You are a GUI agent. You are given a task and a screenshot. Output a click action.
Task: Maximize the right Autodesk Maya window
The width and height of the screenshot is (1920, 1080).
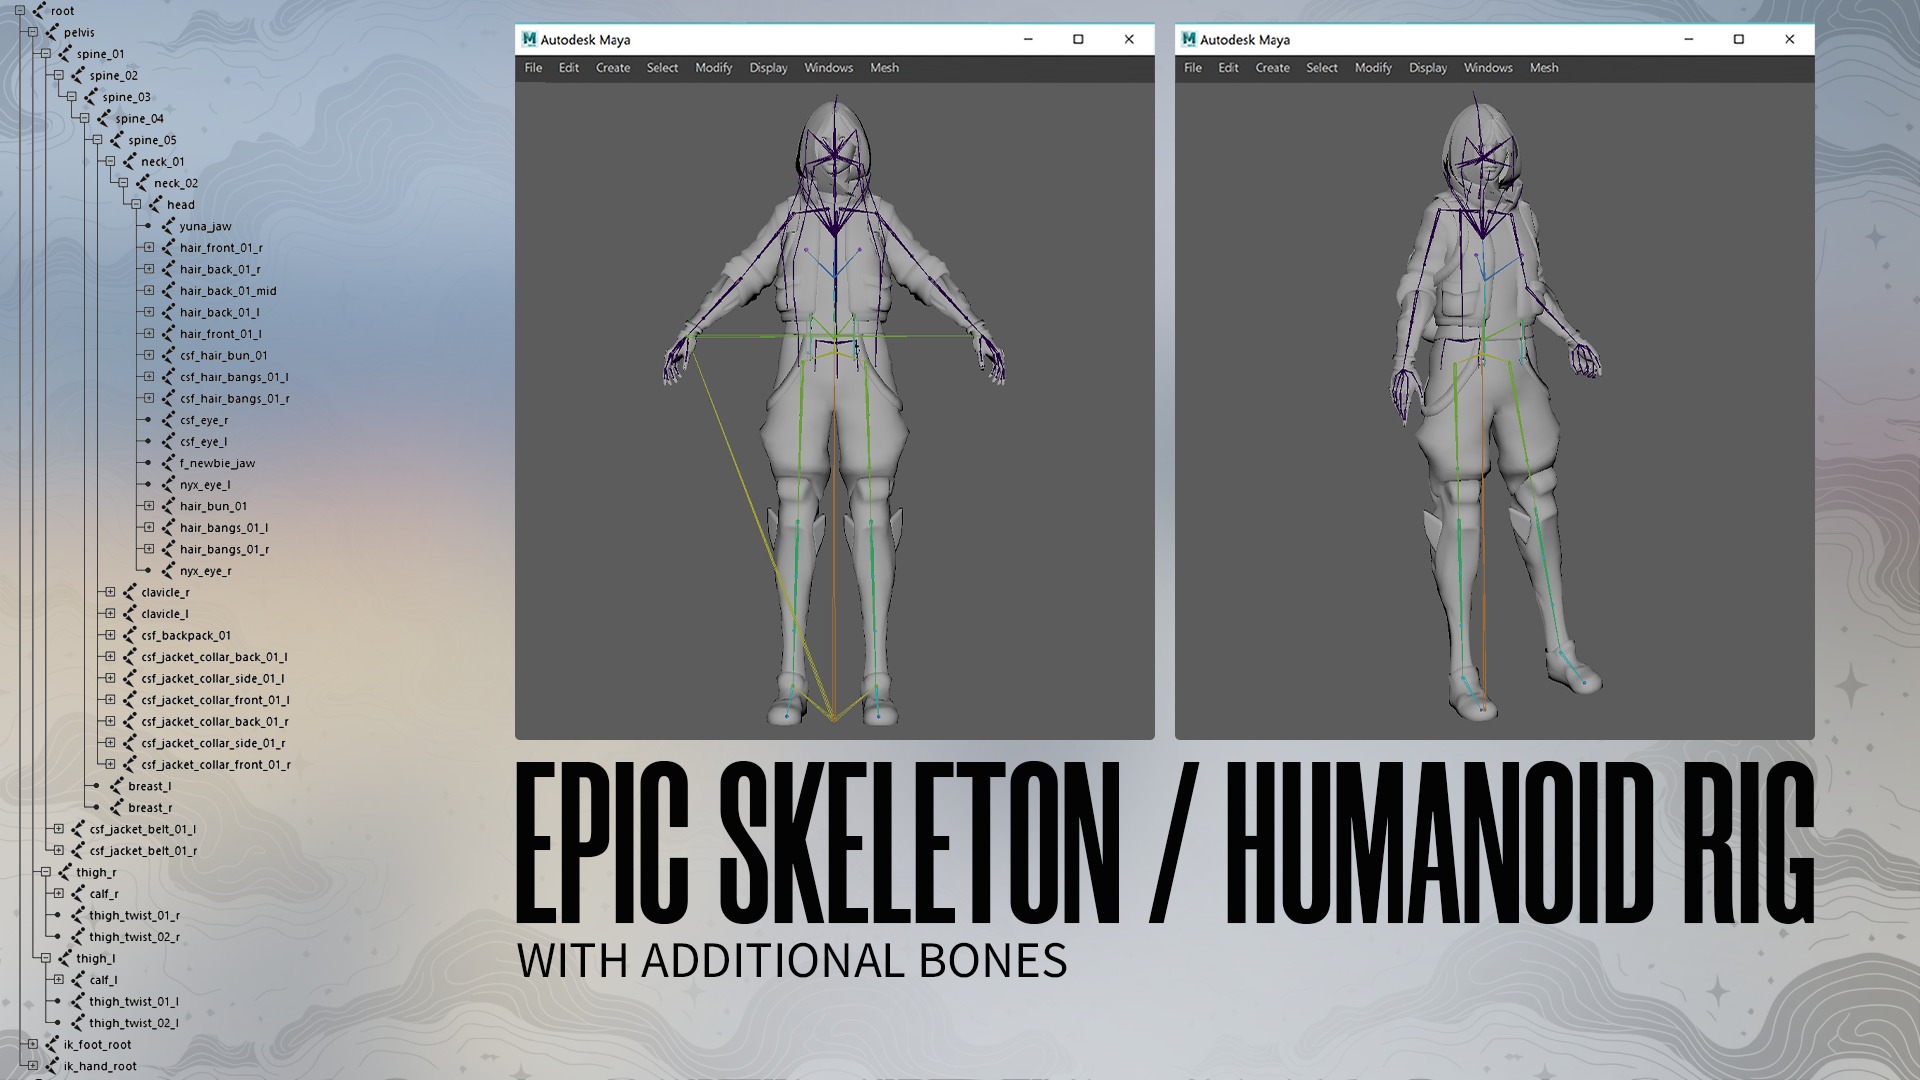pos(1738,40)
